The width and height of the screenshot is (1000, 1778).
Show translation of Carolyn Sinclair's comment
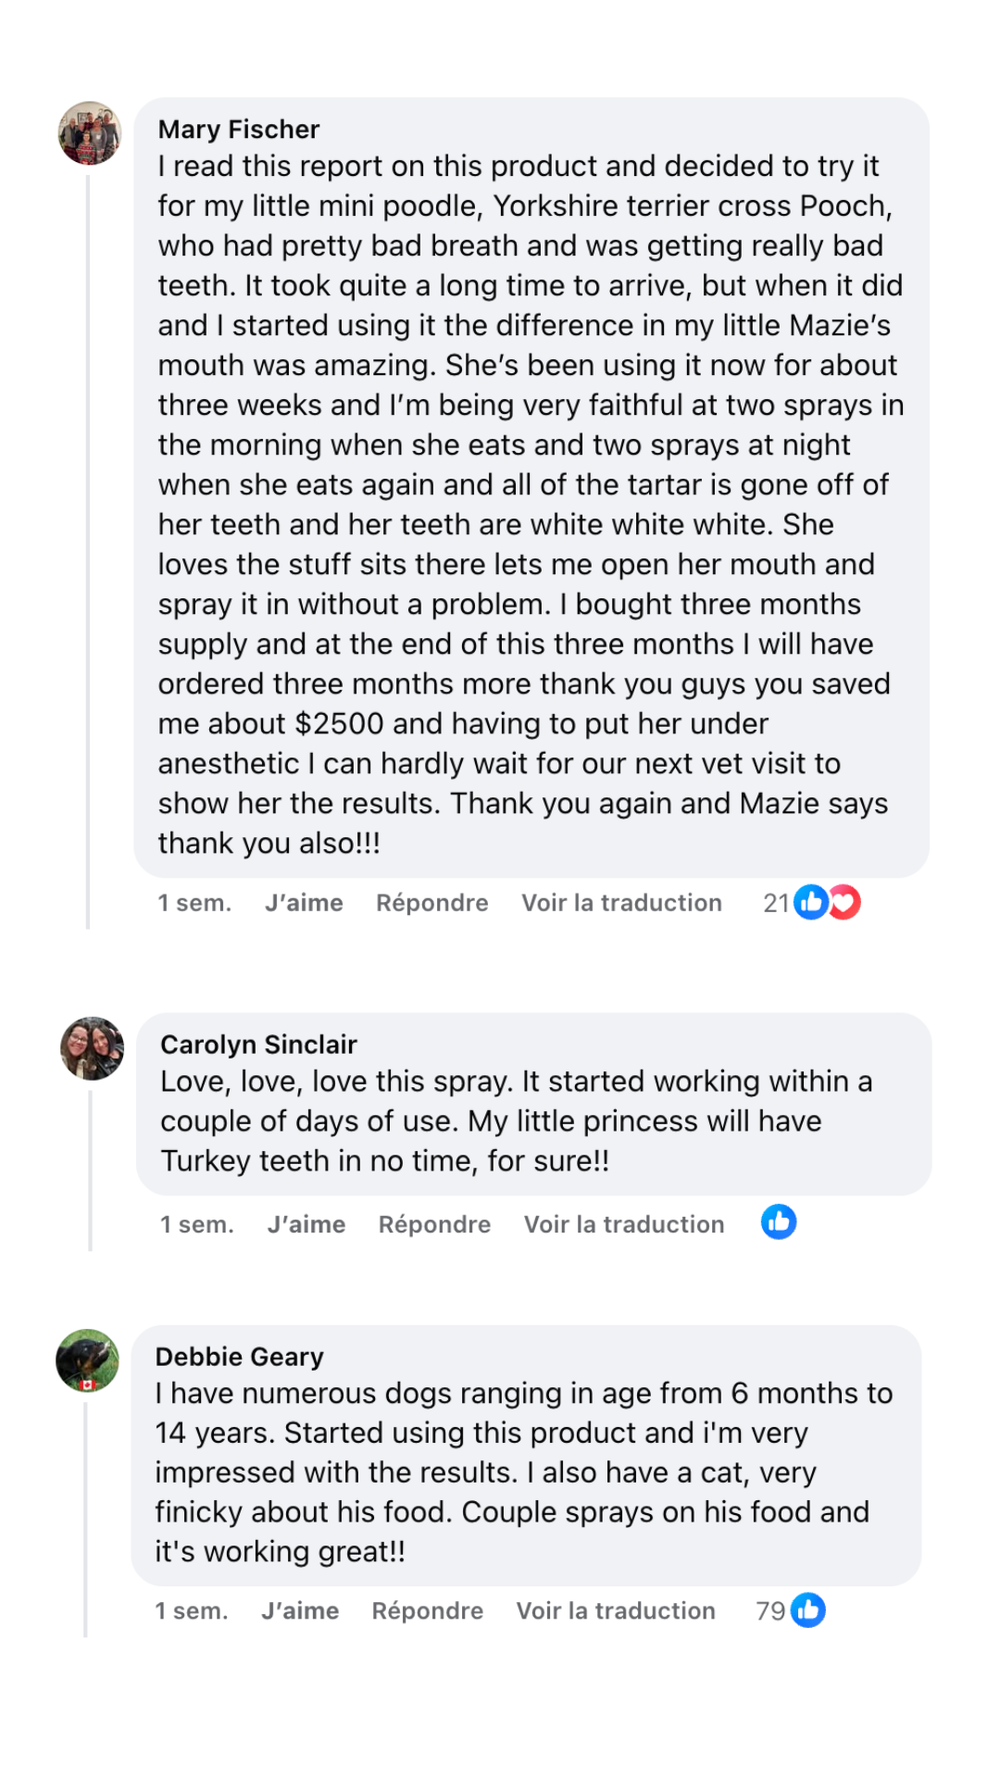[x=624, y=1224]
